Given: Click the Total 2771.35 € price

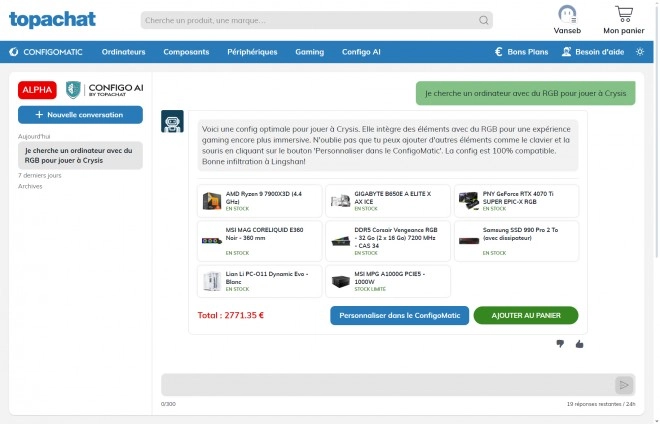Looking at the screenshot, I should pos(231,315).
